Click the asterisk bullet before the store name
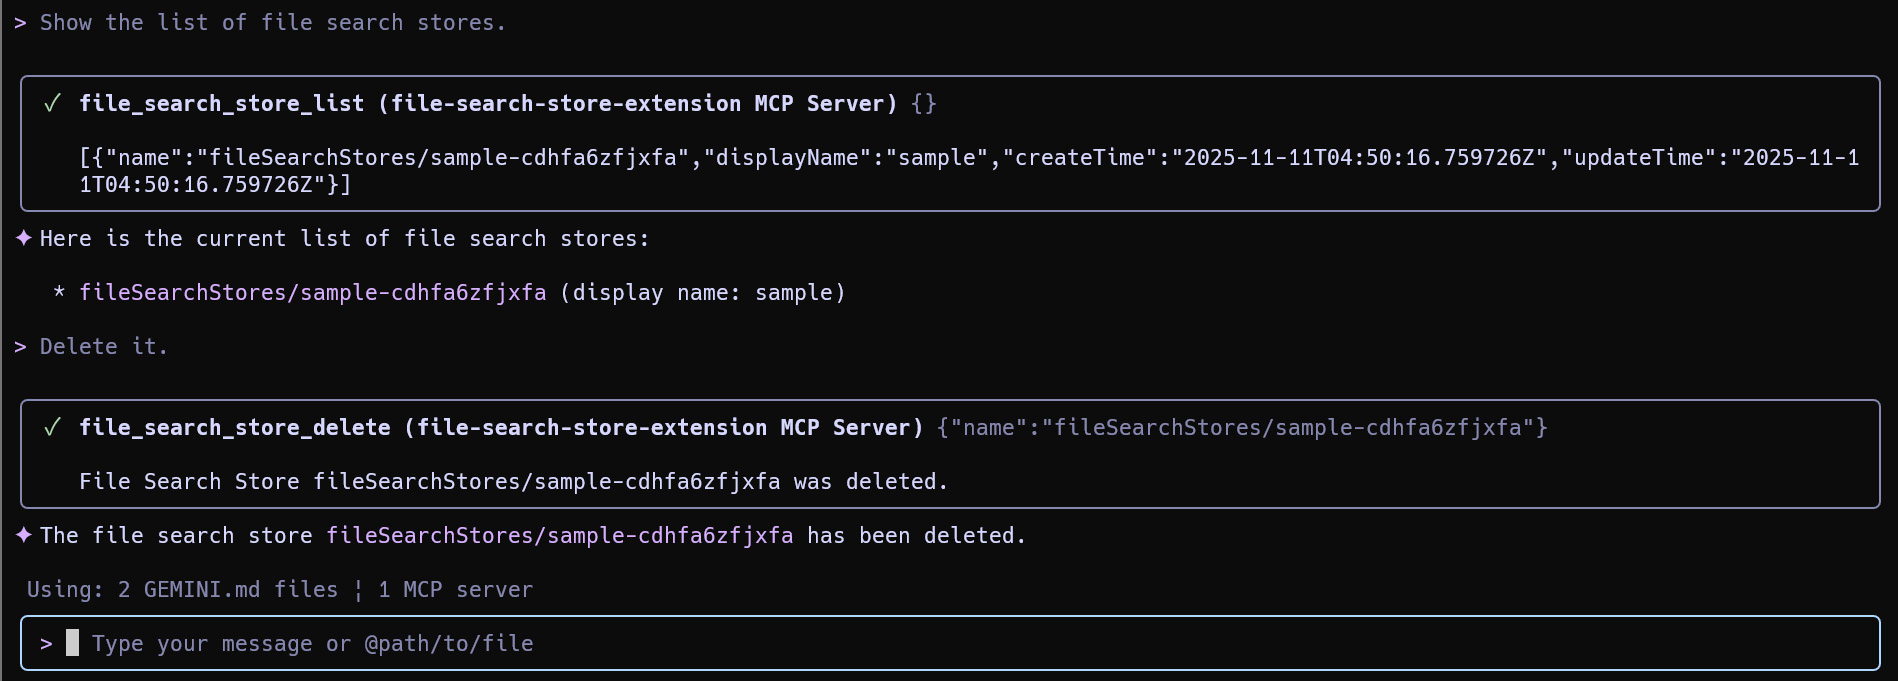The width and height of the screenshot is (1898, 681). (x=59, y=293)
